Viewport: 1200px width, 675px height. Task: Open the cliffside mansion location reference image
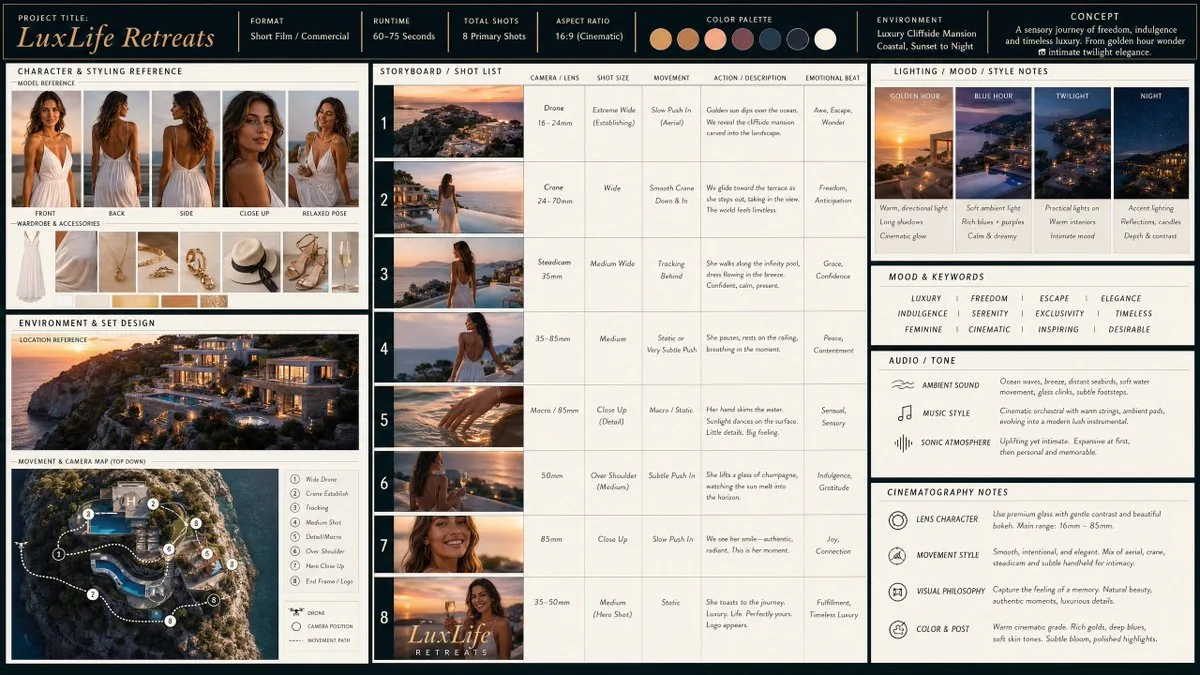(185, 392)
